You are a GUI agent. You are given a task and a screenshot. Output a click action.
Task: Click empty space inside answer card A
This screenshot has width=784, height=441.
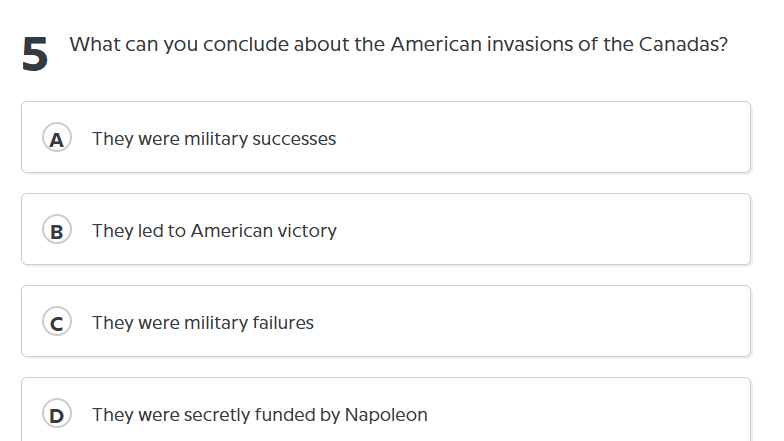(x=550, y=139)
